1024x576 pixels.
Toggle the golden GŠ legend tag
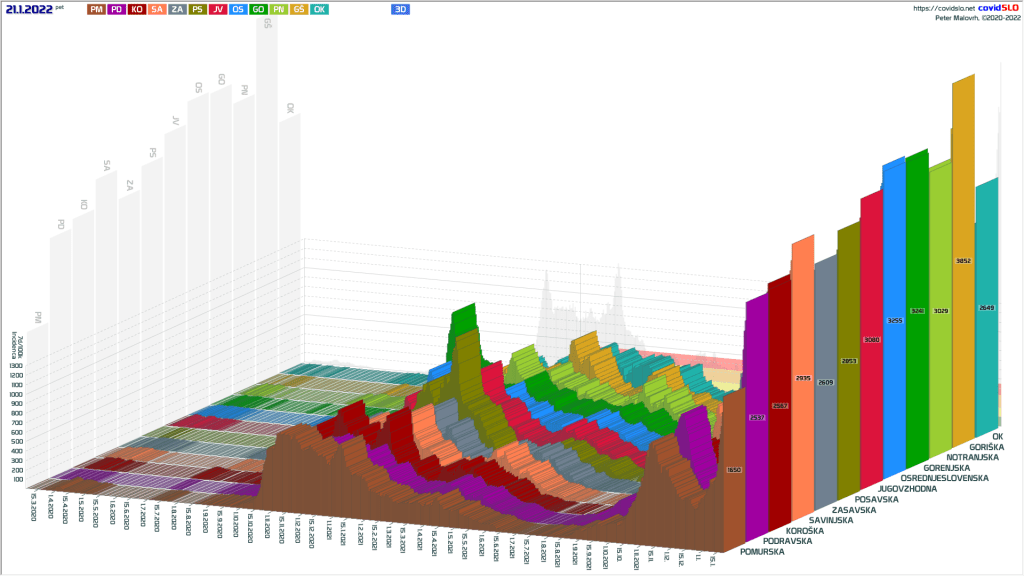(x=299, y=9)
